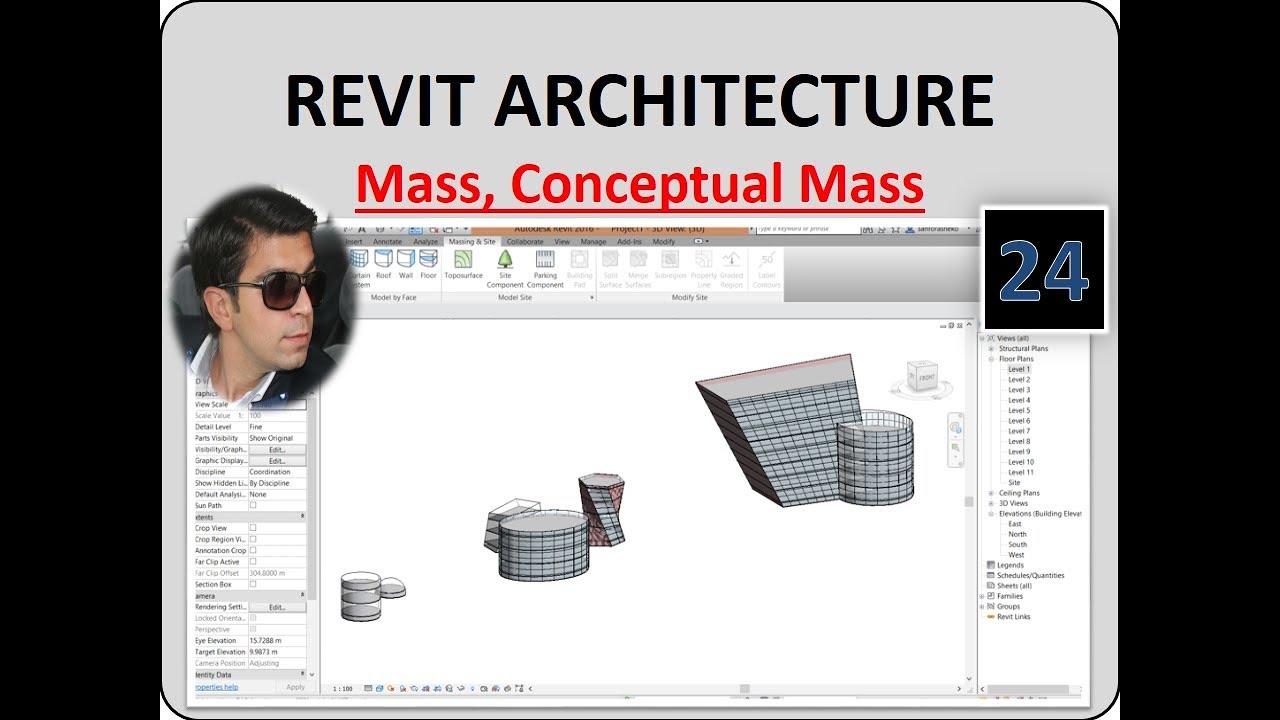Toggle the Crop Region Visible checkbox
The image size is (1280, 720).
(253, 539)
